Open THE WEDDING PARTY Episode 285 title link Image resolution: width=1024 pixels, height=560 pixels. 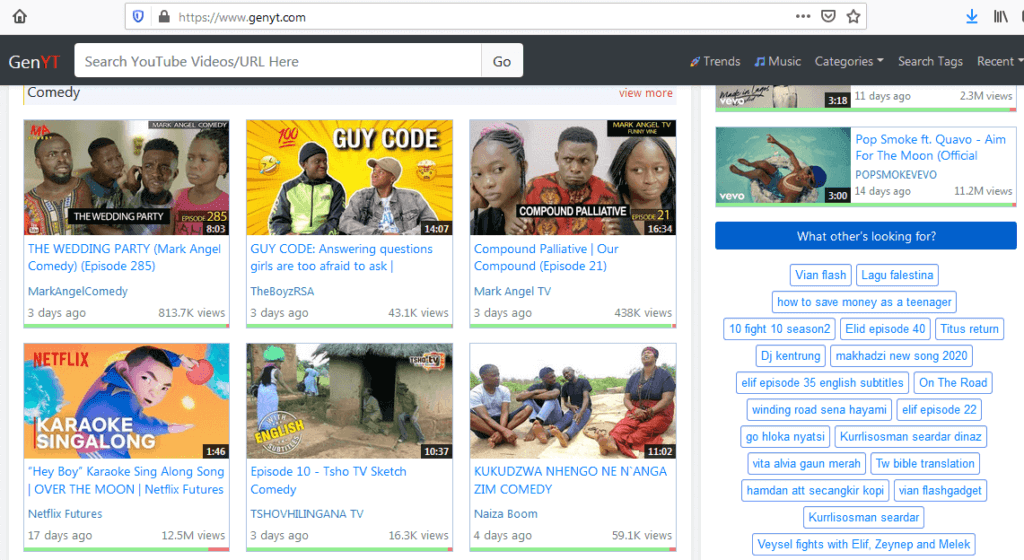[x=124, y=257]
